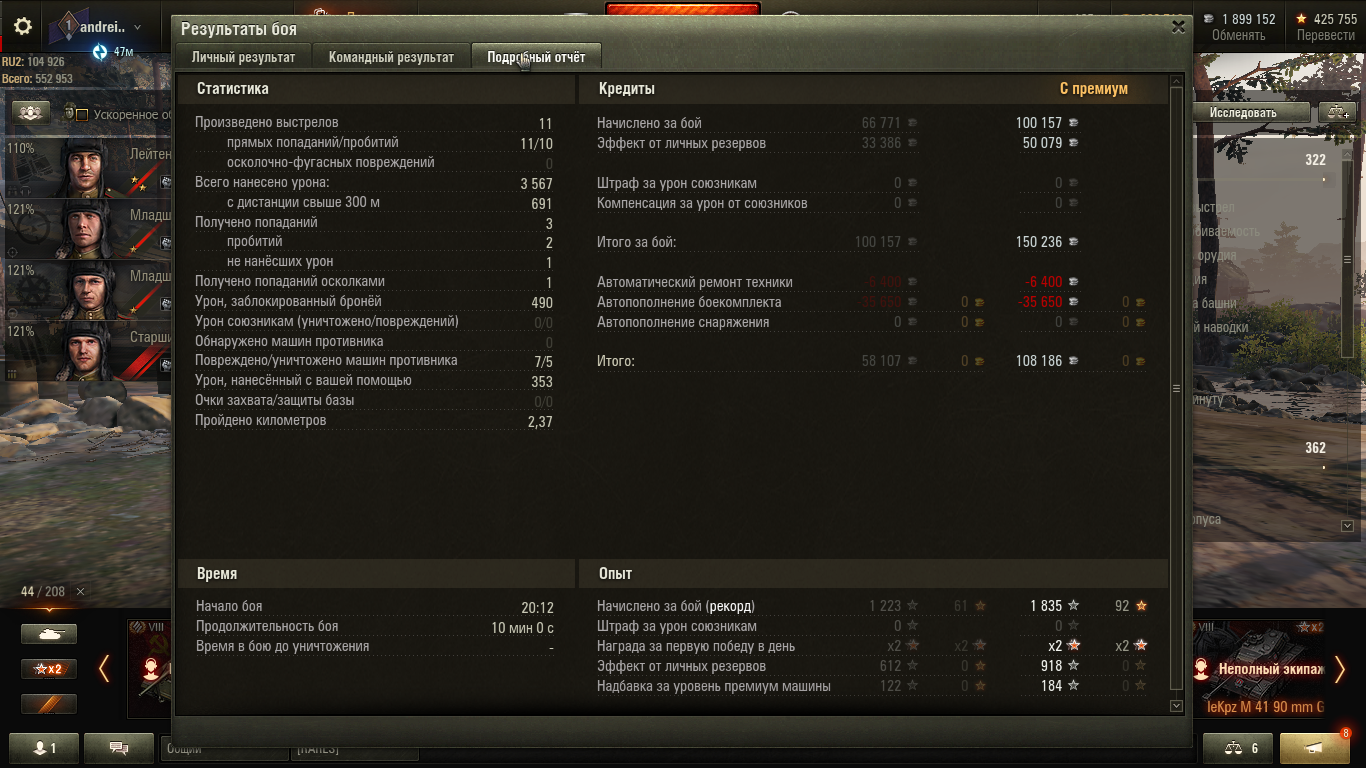
Task: Click the add-to-comparison scales icon
Action: coord(1337,113)
